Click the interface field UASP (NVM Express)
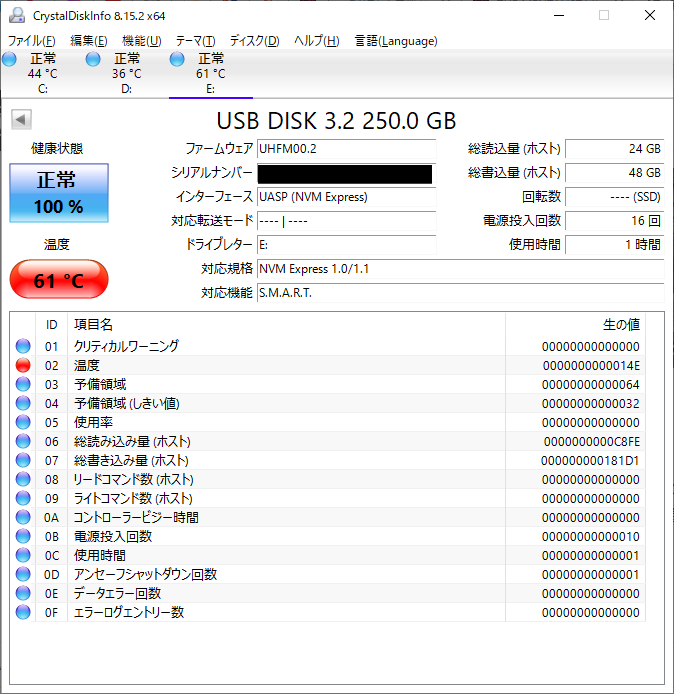674x694 pixels. click(347, 197)
